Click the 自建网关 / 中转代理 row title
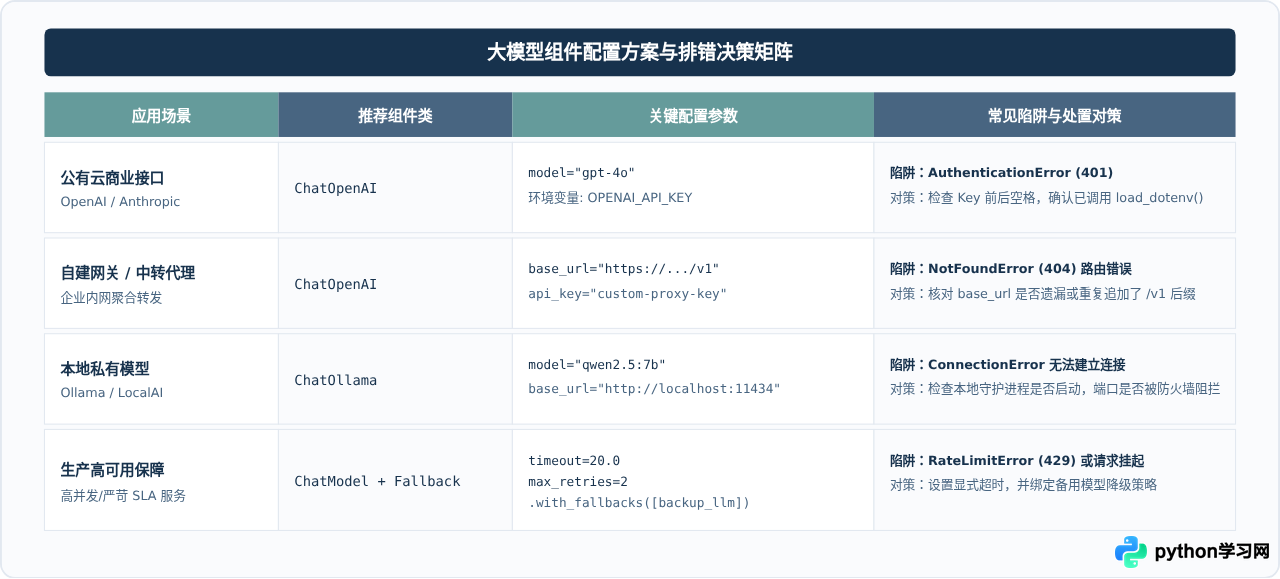 pyautogui.click(x=128, y=273)
